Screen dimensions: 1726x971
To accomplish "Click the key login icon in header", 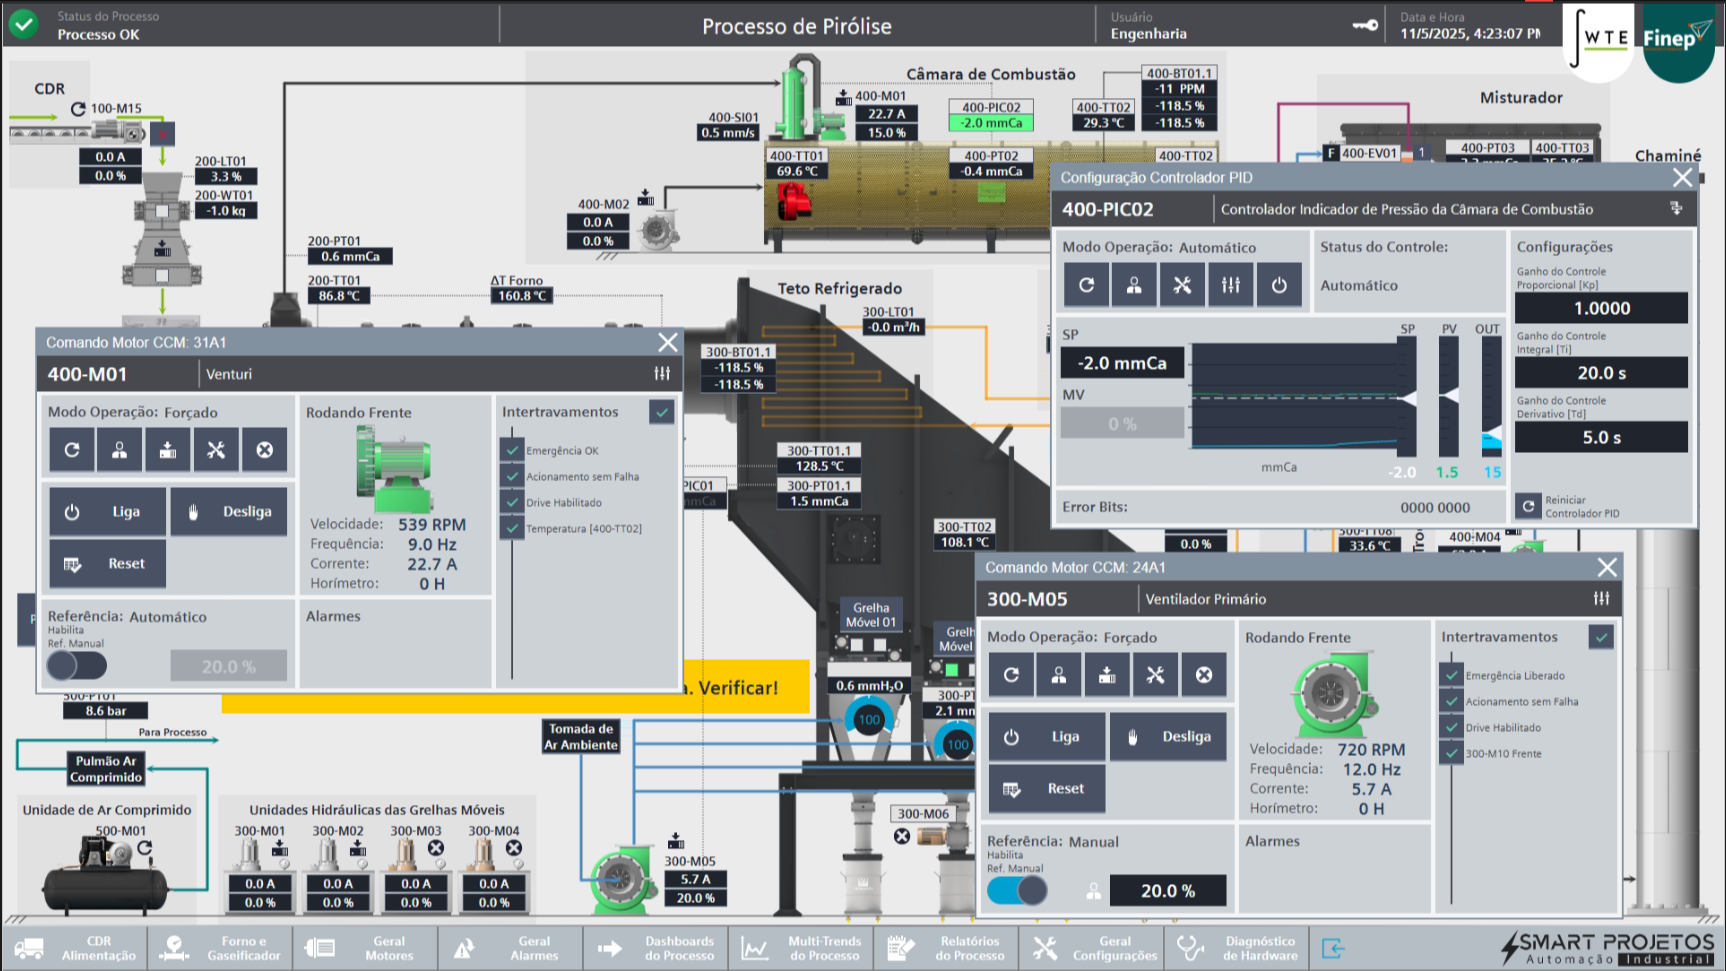I will pos(1365,26).
